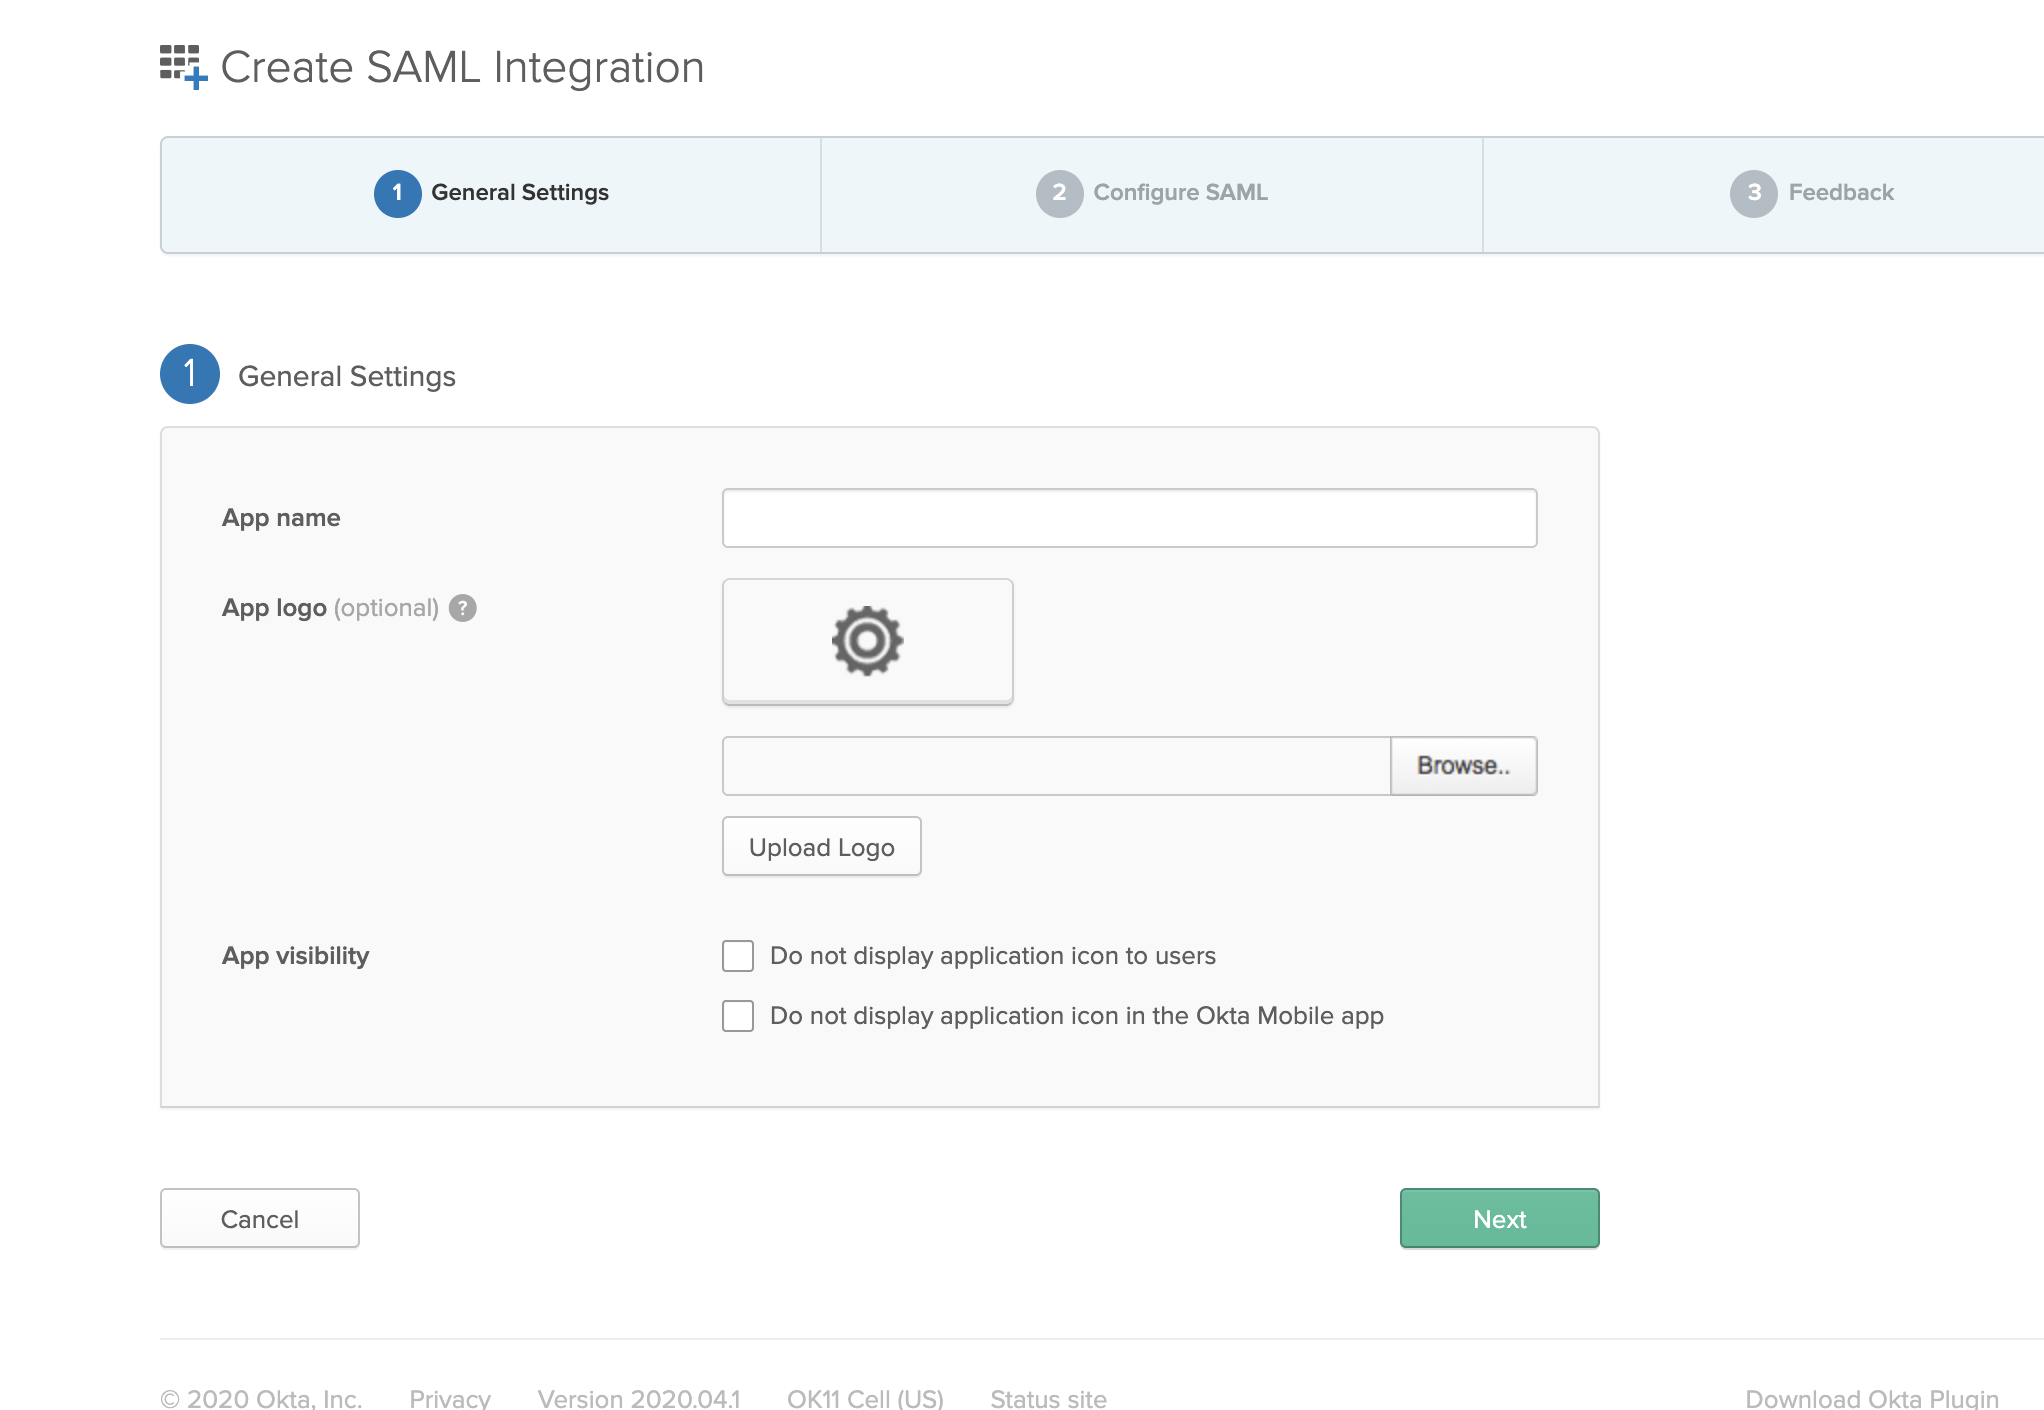Click the Cancel button
This screenshot has height=1410, width=2044.
[259, 1218]
